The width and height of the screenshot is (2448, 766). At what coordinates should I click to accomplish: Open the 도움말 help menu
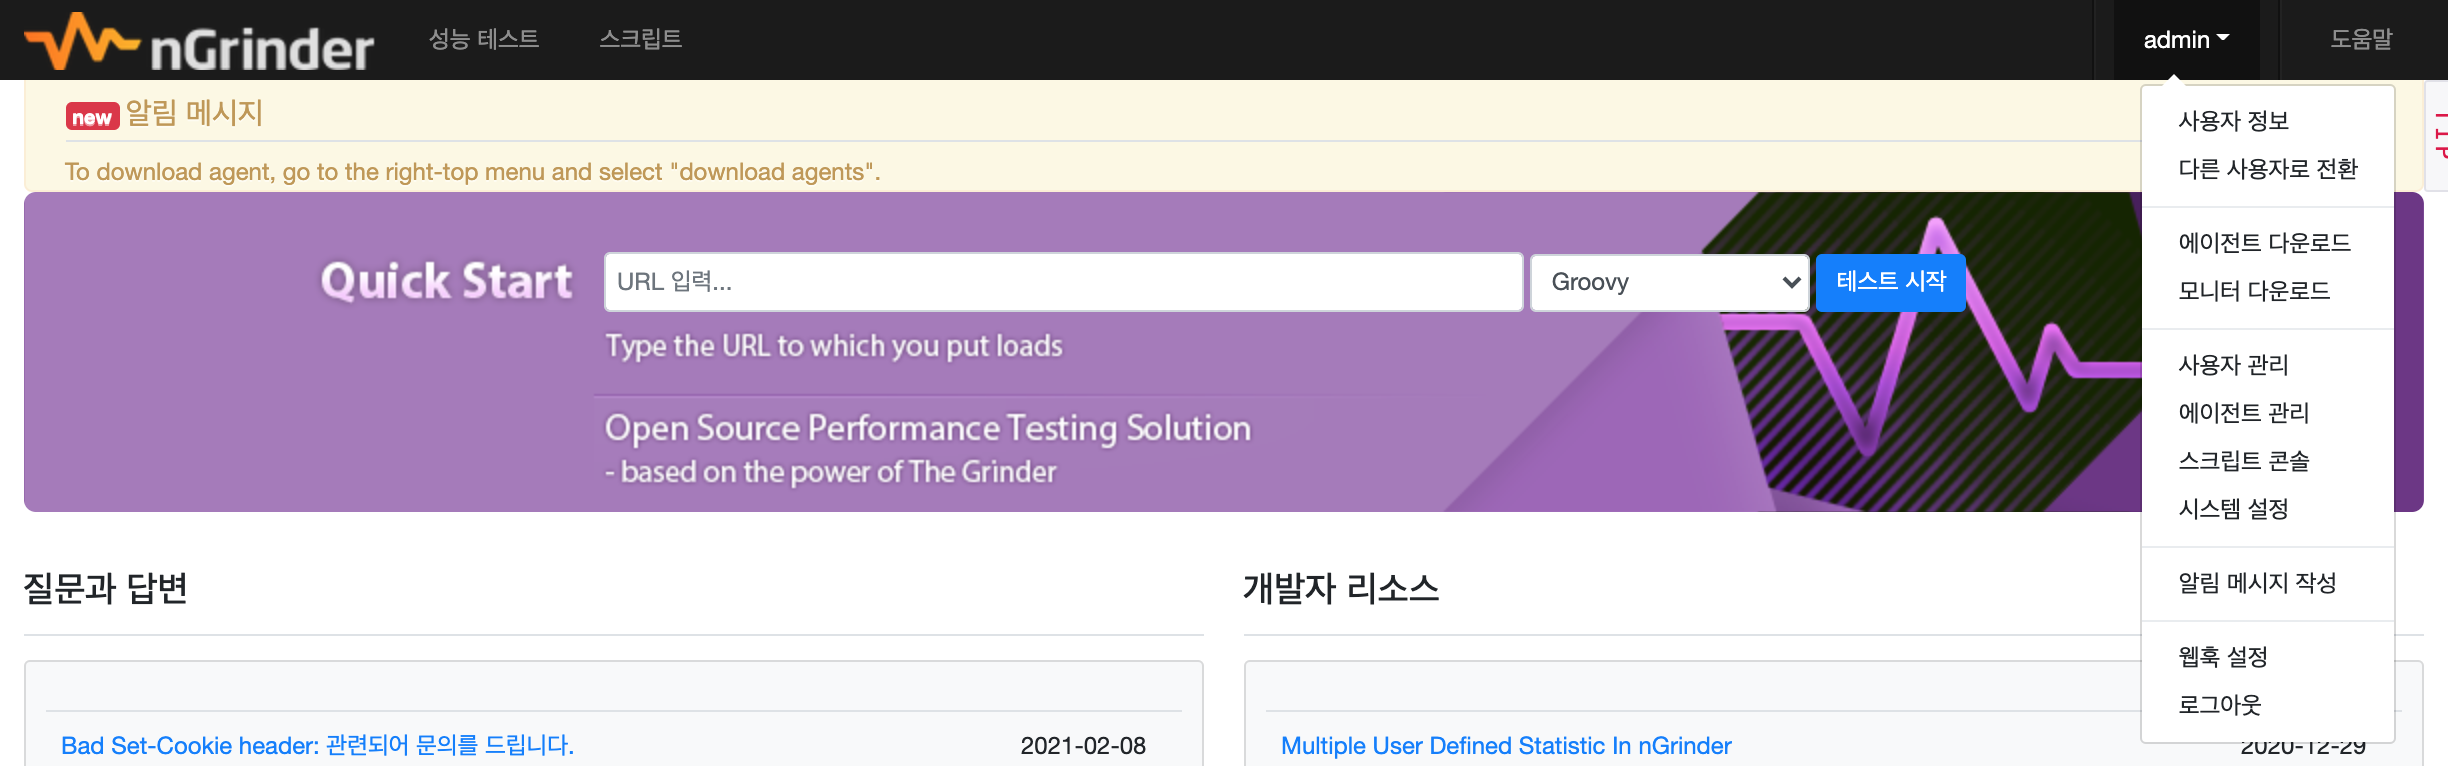[x=2361, y=39]
